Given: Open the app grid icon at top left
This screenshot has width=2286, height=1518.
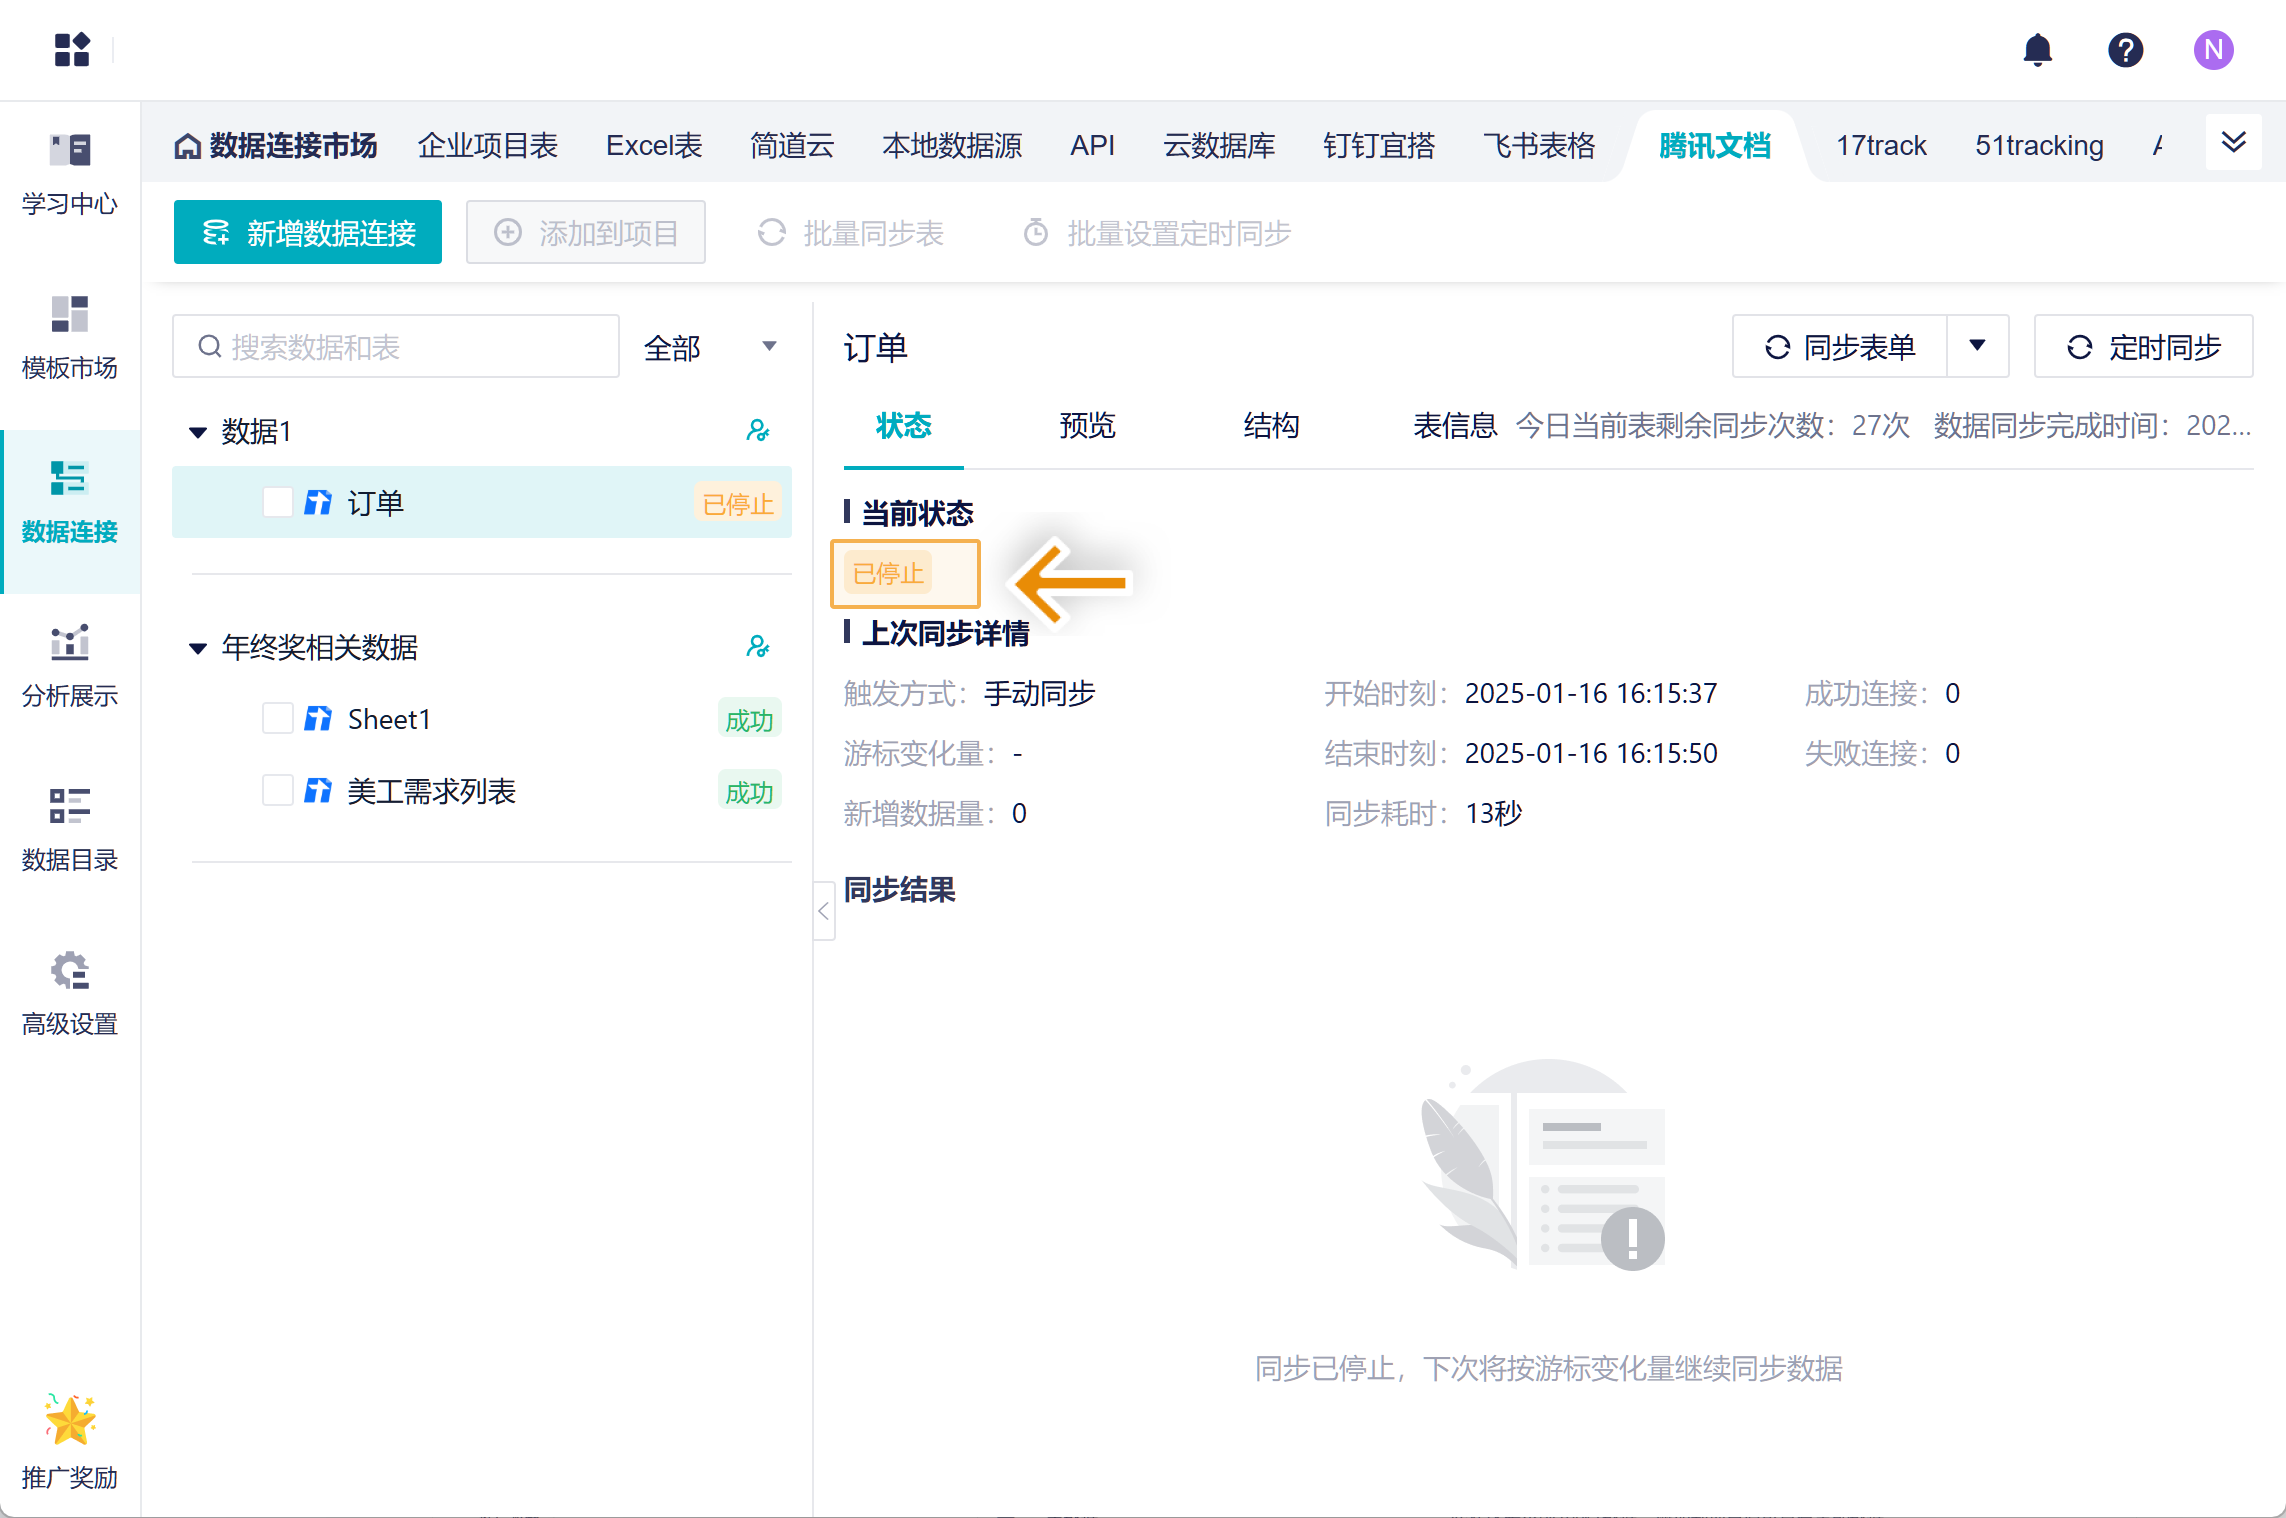Looking at the screenshot, I should pyautogui.click(x=72, y=50).
